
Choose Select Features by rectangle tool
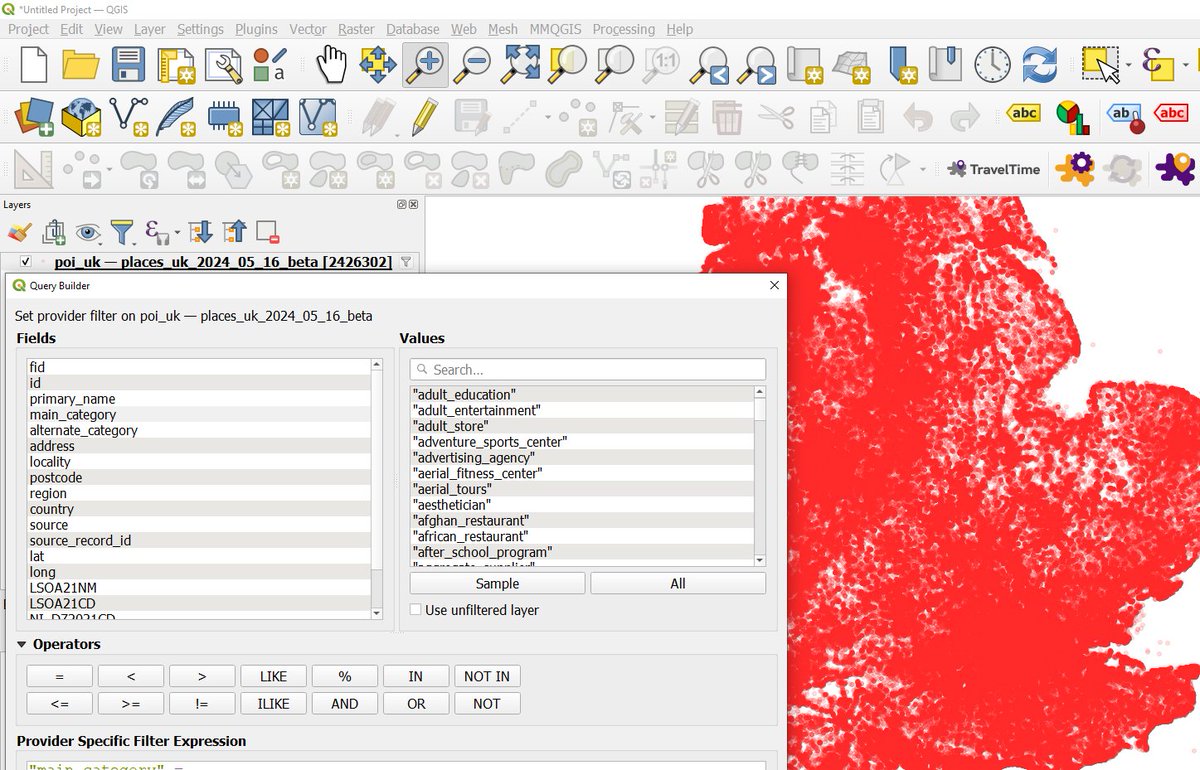pos(1101,65)
